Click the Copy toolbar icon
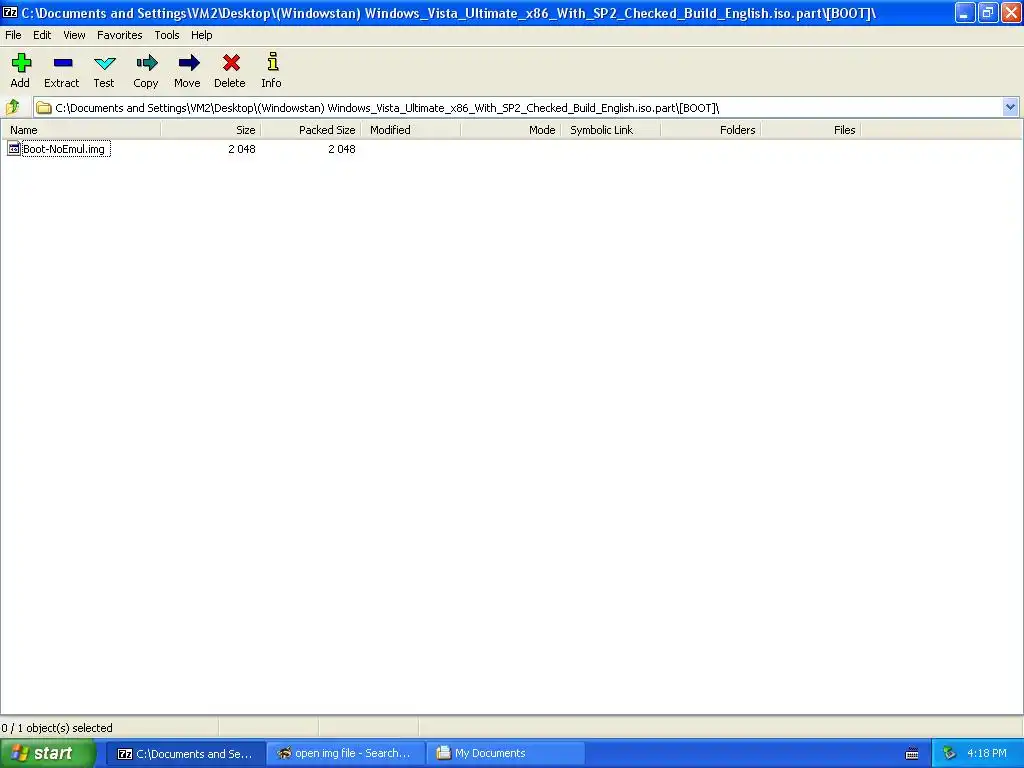Viewport: 1024px width, 768px height. (147, 63)
